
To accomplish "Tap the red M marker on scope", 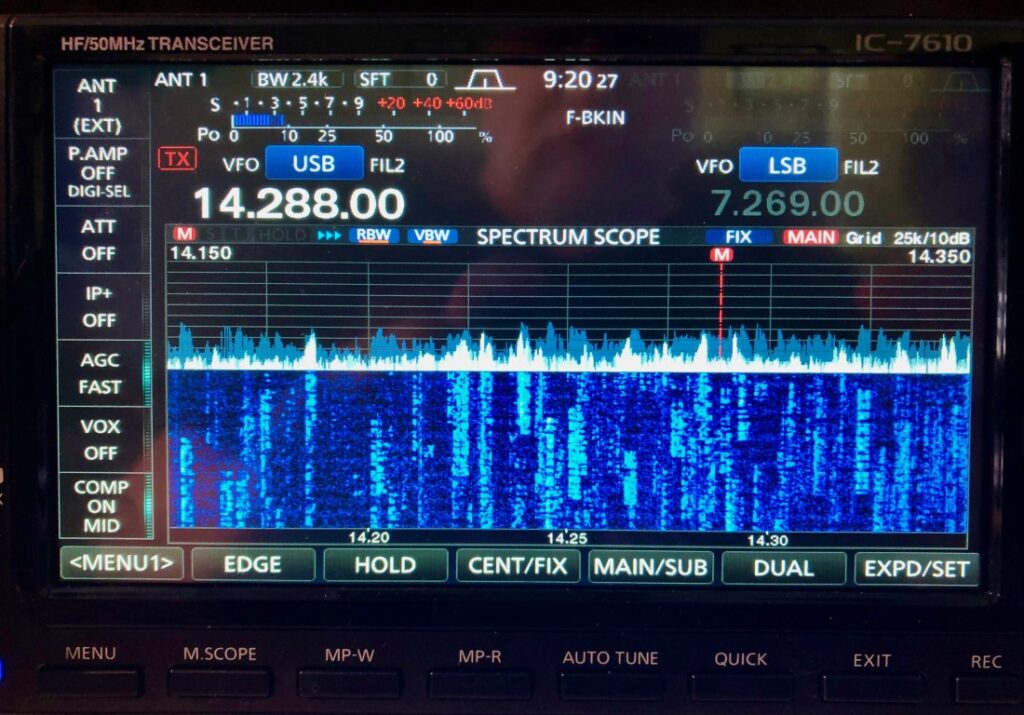I will click(721, 256).
